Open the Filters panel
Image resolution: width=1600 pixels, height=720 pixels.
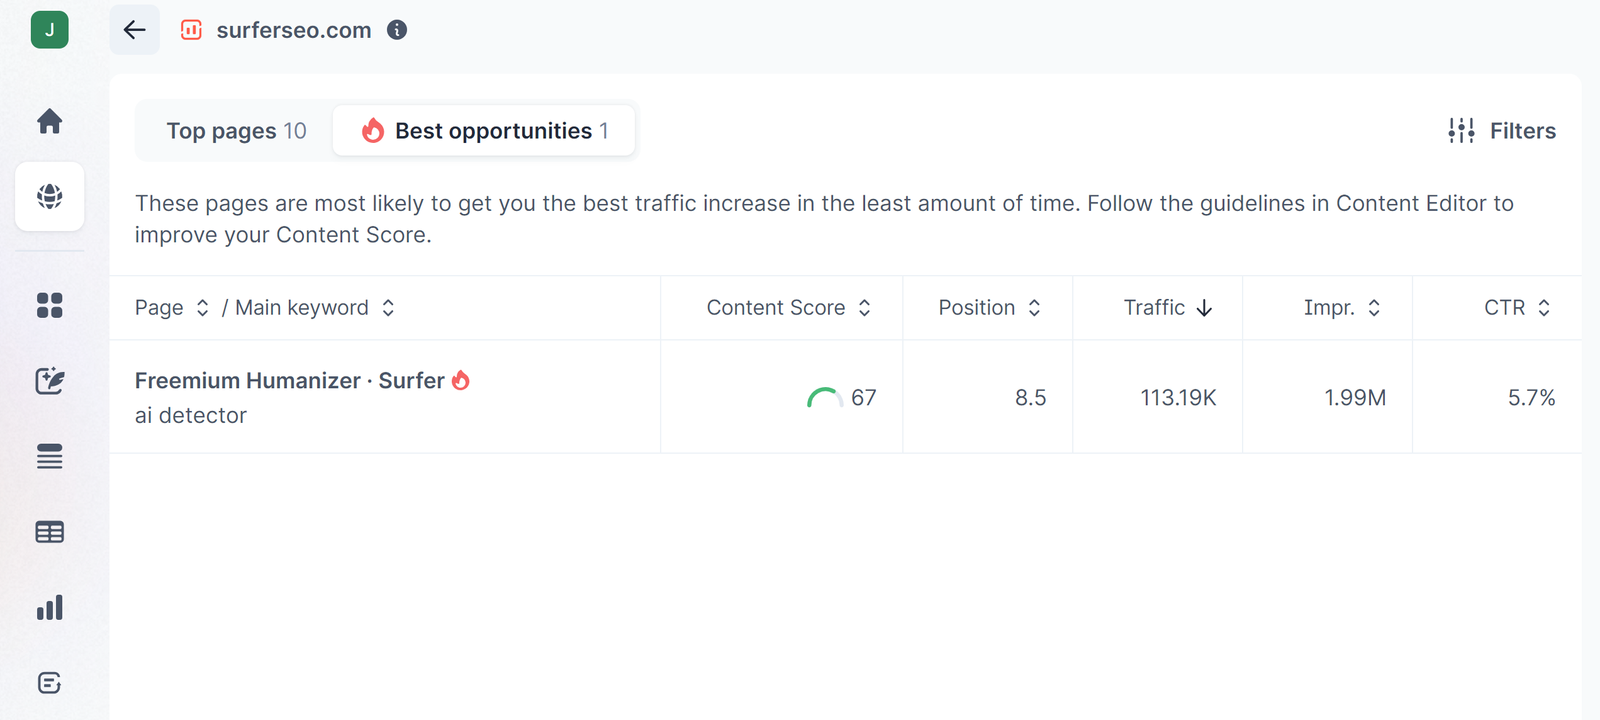tap(1501, 130)
